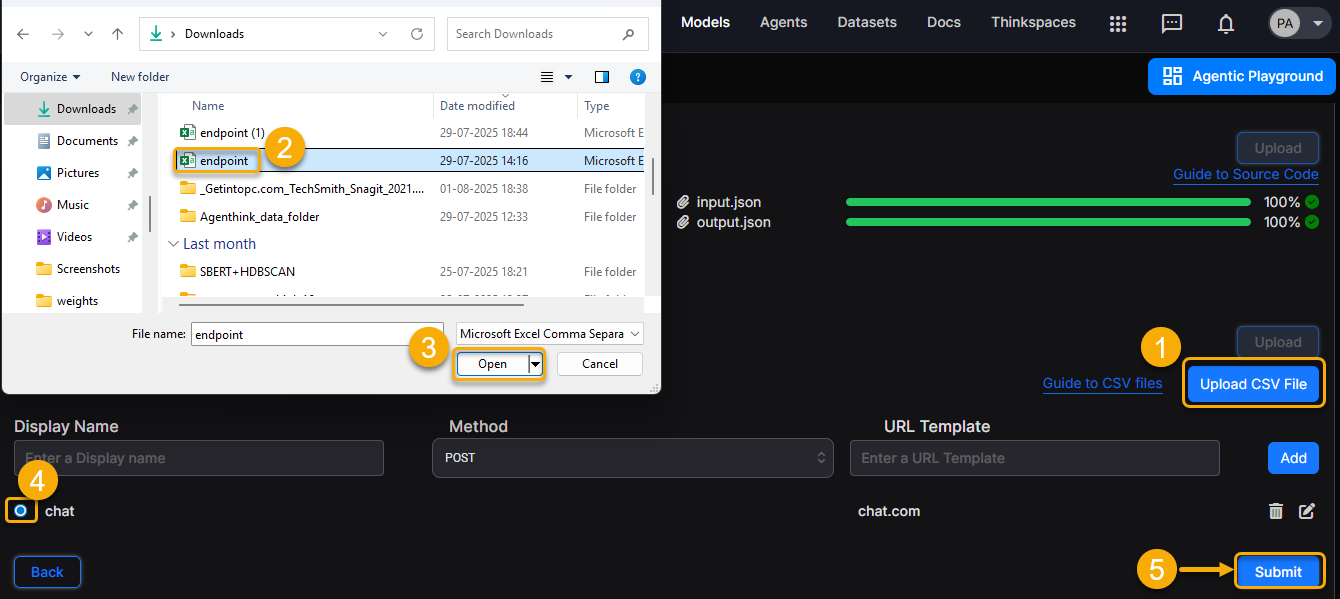
Task: Expand the file type filter dropdown
Action: 550,334
